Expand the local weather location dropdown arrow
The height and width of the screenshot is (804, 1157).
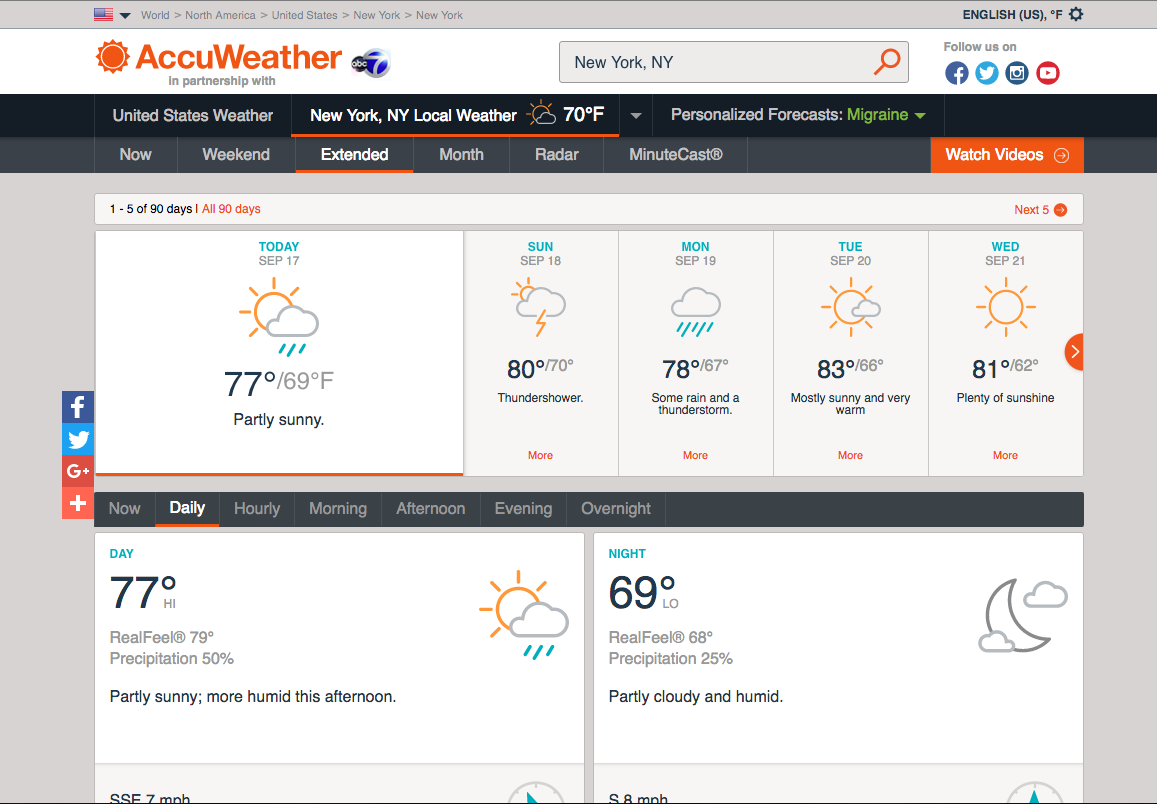point(635,115)
